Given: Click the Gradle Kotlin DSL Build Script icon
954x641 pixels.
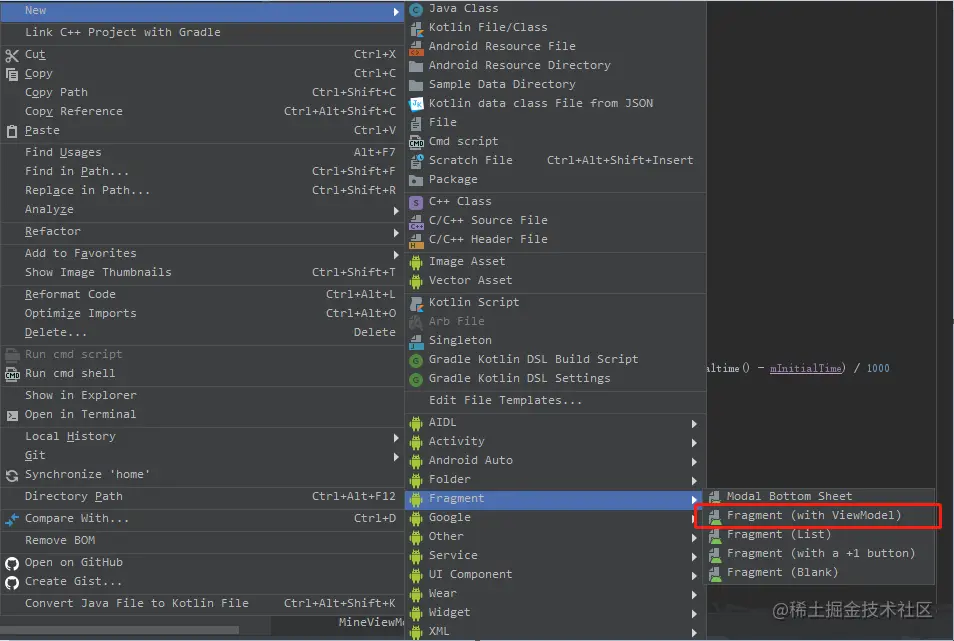Looking at the screenshot, I should 416,360.
